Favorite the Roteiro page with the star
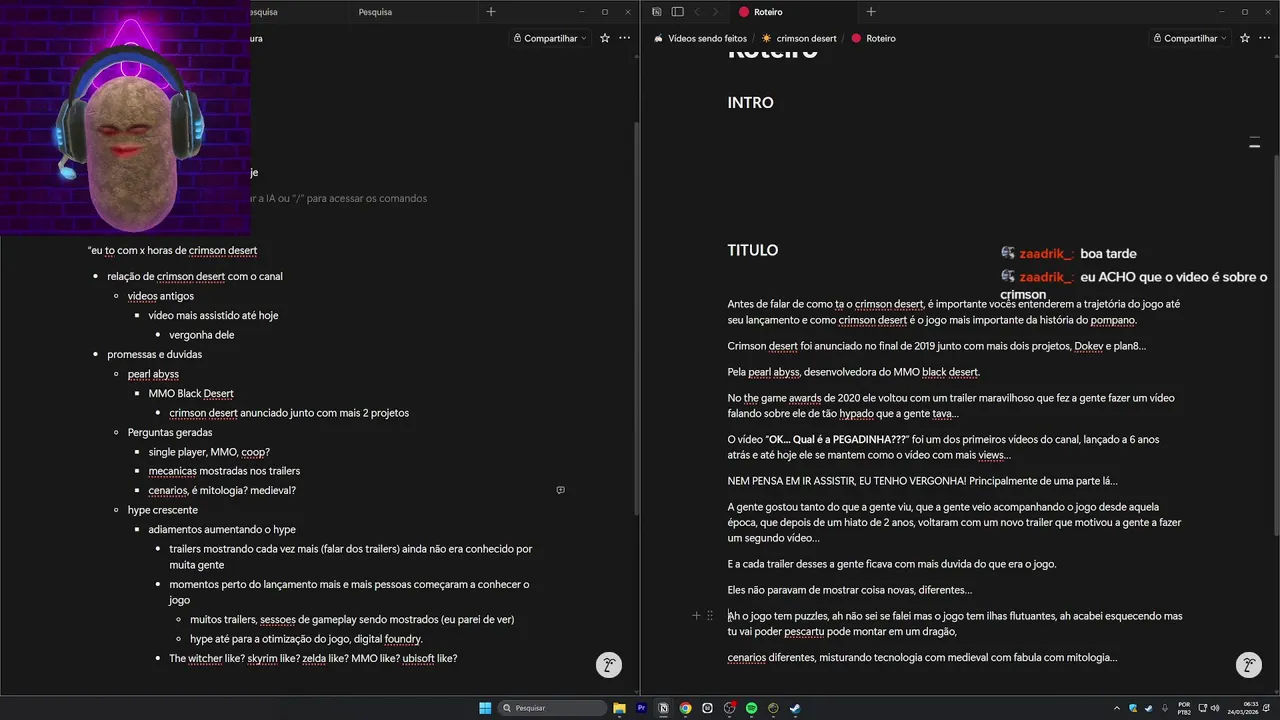Viewport: 1280px width, 720px height. pyautogui.click(x=1244, y=38)
